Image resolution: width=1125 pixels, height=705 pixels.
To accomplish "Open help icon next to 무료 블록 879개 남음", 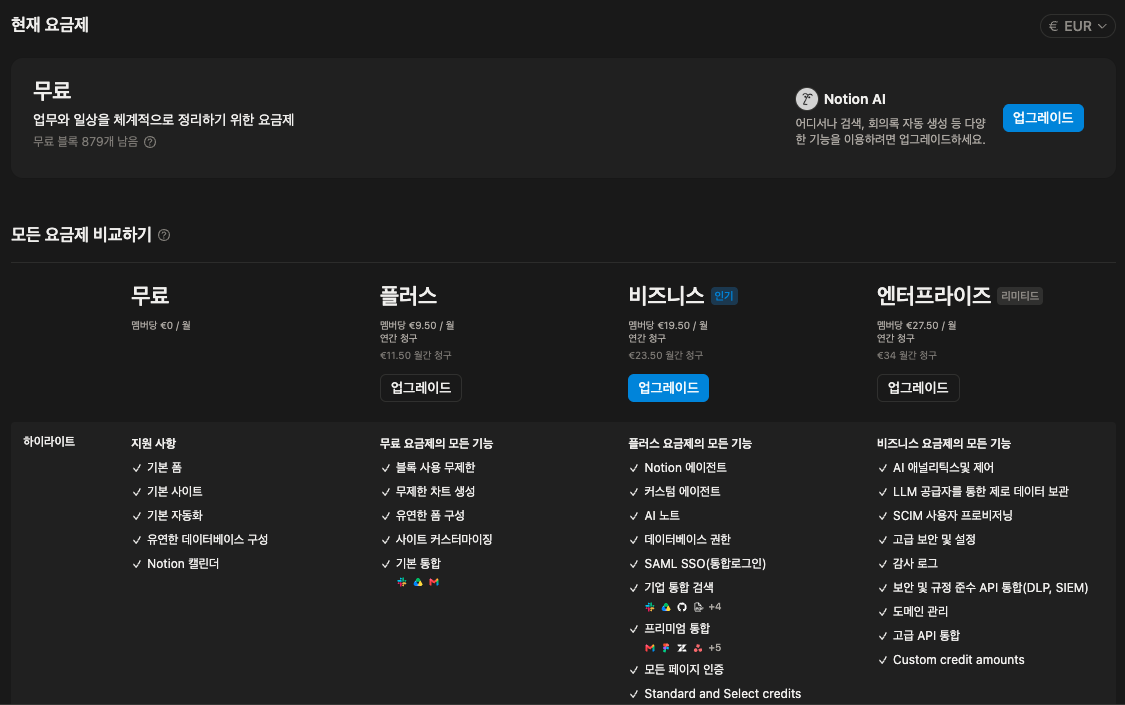I will click(150, 142).
